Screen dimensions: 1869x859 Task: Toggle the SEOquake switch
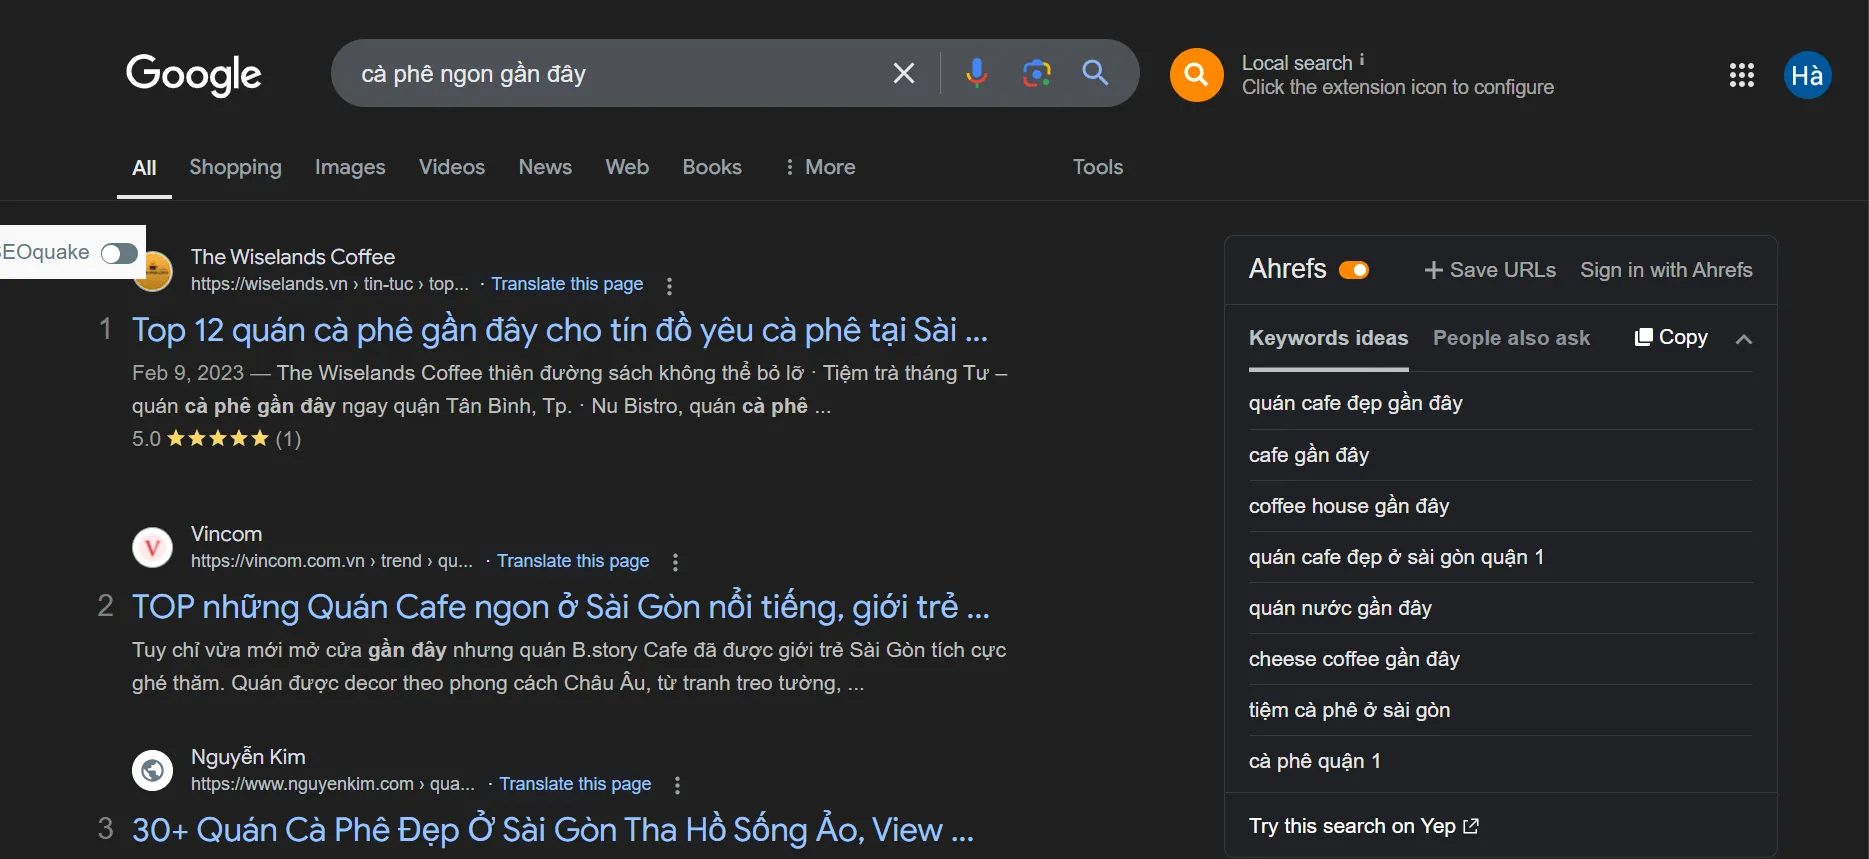[119, 253]
